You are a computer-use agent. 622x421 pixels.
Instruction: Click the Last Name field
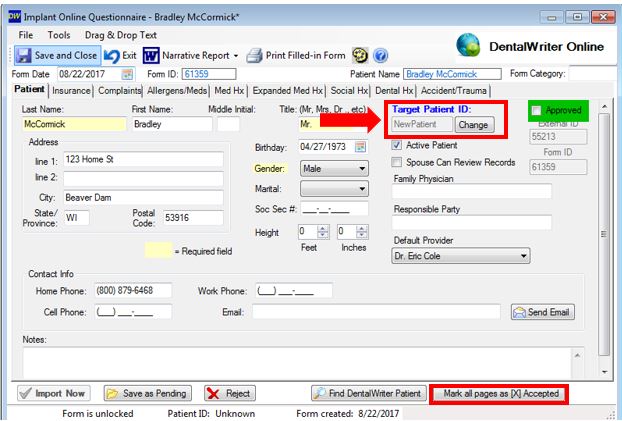coord(74,124)
